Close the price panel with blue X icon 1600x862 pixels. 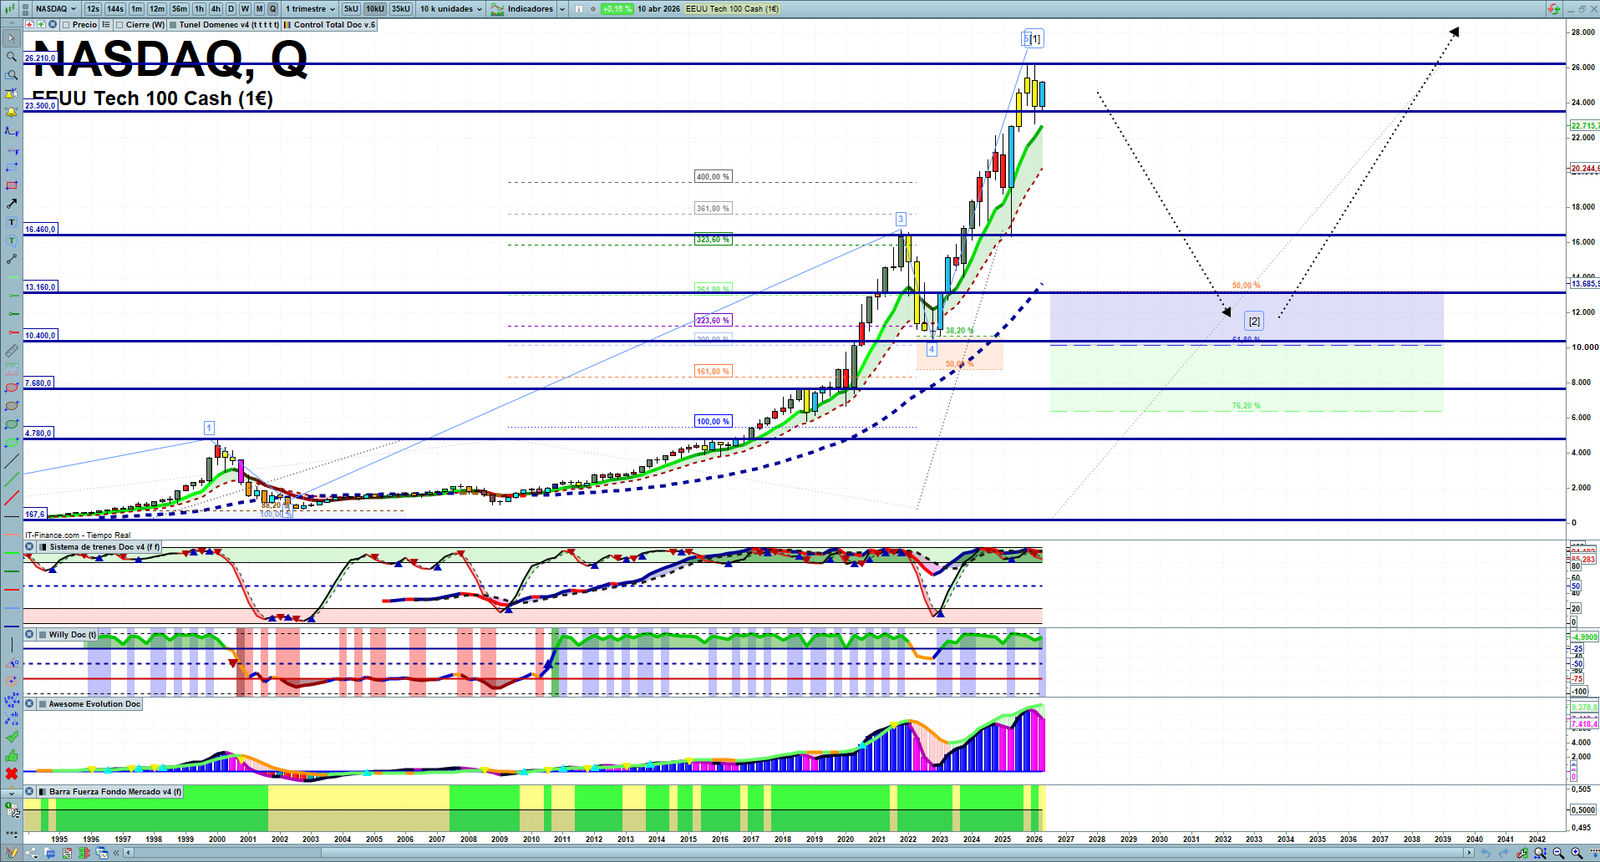(52, 25)
